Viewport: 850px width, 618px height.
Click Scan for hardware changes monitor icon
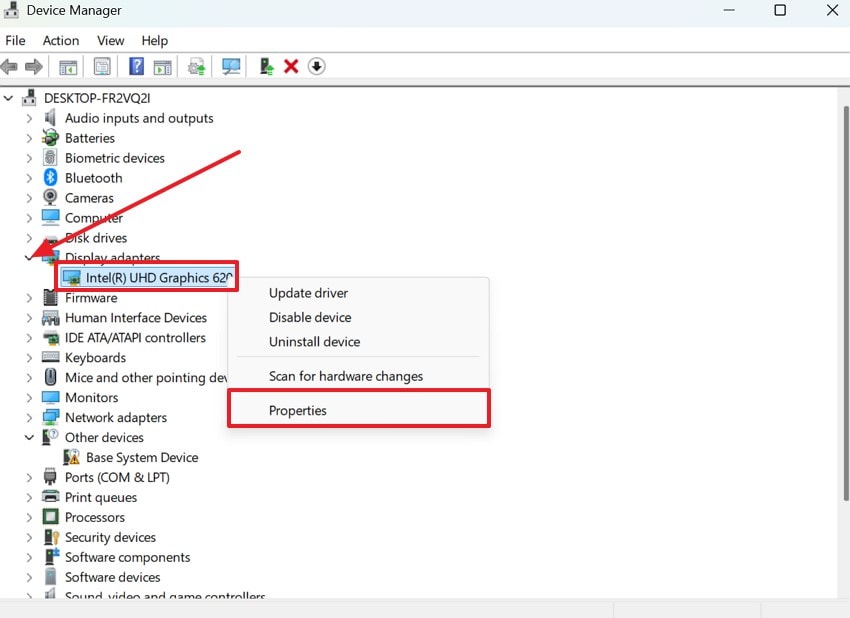(231, 67)
